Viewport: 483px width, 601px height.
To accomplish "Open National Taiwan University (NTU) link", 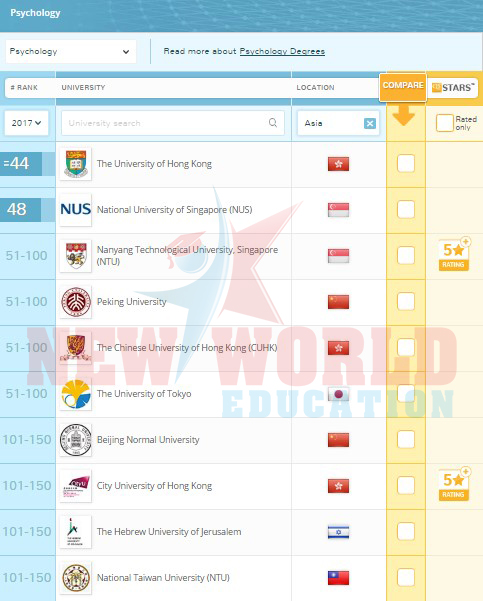I will click(x=163, y=578).
